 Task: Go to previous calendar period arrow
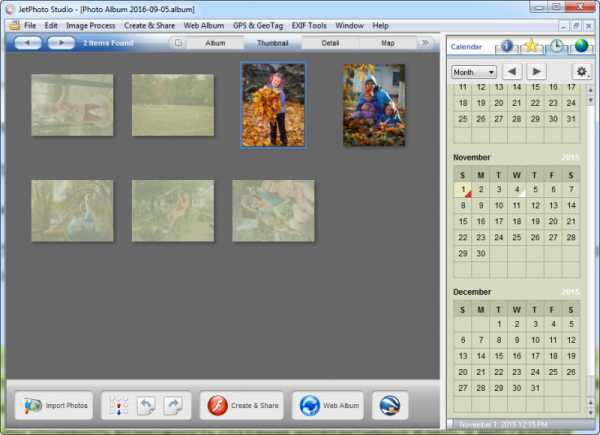pyautogui.click(x=512, y=72)
